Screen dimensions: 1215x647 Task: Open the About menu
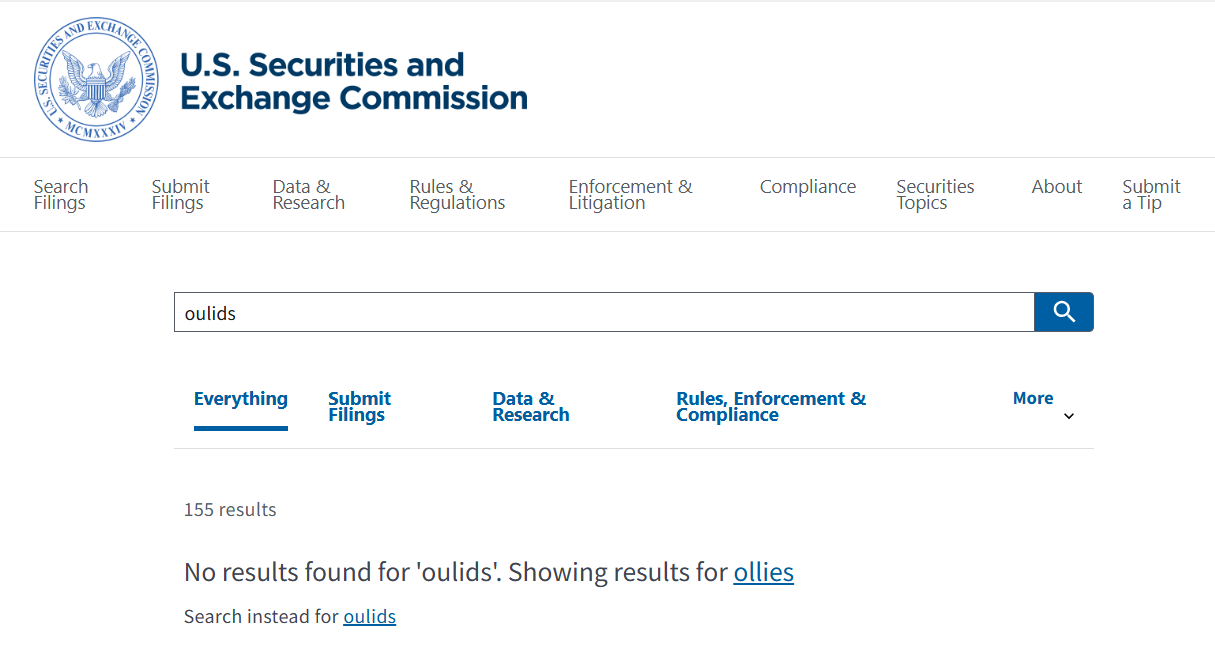(x=1057, y=187)
